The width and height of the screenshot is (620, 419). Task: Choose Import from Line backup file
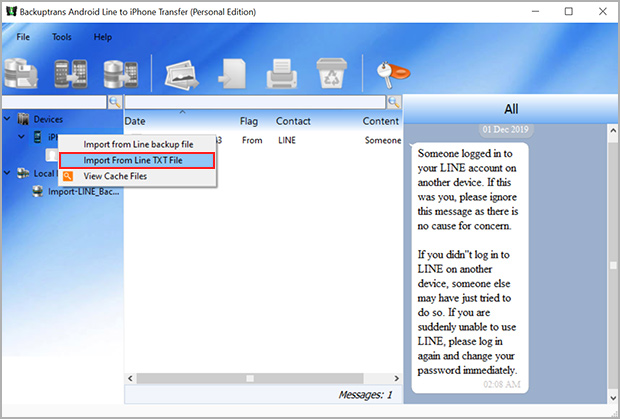coord(138,144)
